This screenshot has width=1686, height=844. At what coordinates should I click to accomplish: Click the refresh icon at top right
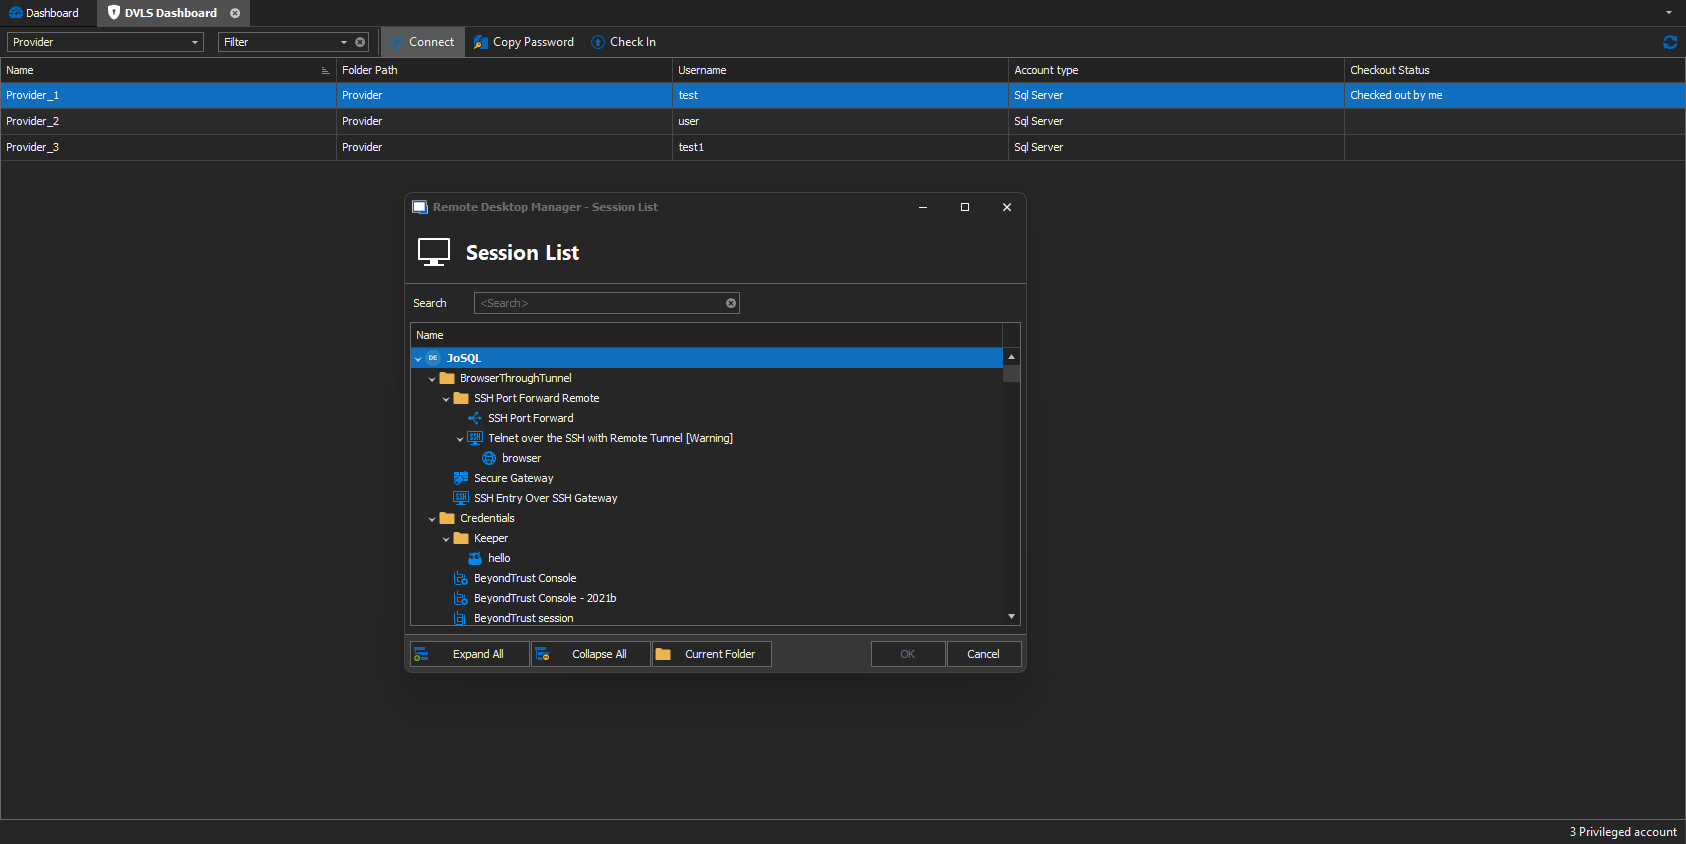[x=1669, y=42]
